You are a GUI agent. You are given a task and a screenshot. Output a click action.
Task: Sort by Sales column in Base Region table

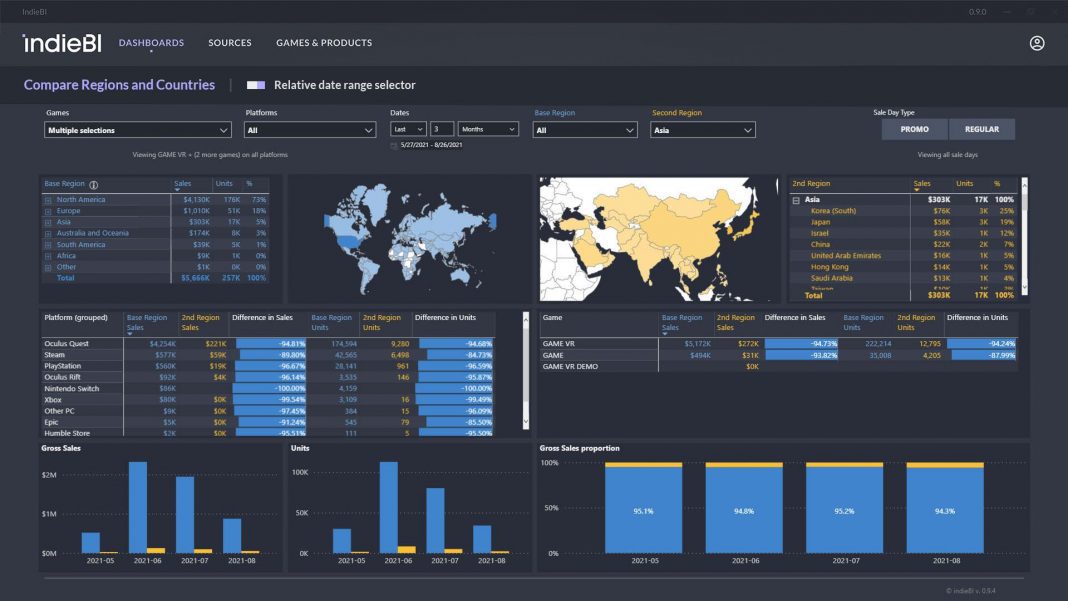point(182,184)
